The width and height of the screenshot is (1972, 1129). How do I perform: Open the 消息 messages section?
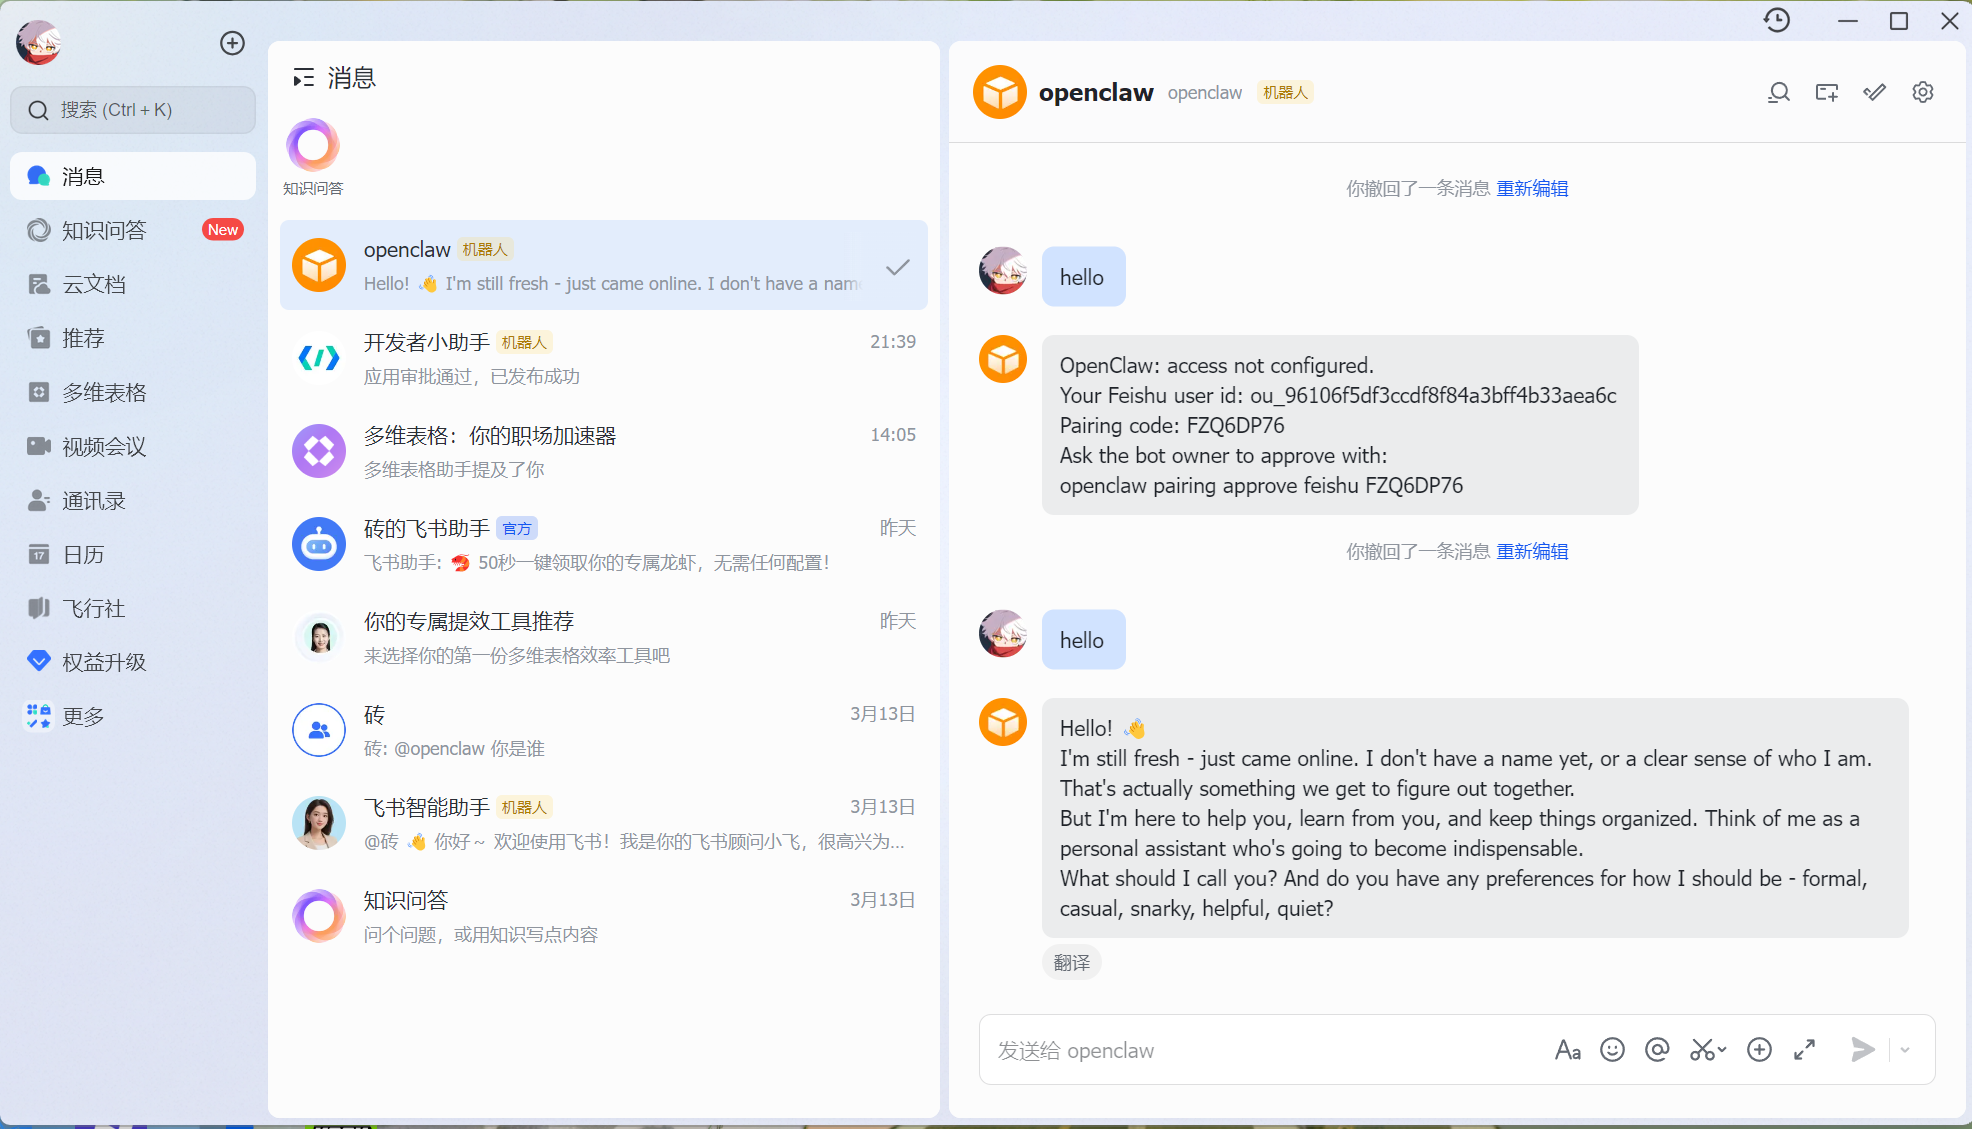pyautogui.click(x=133, y=176)
